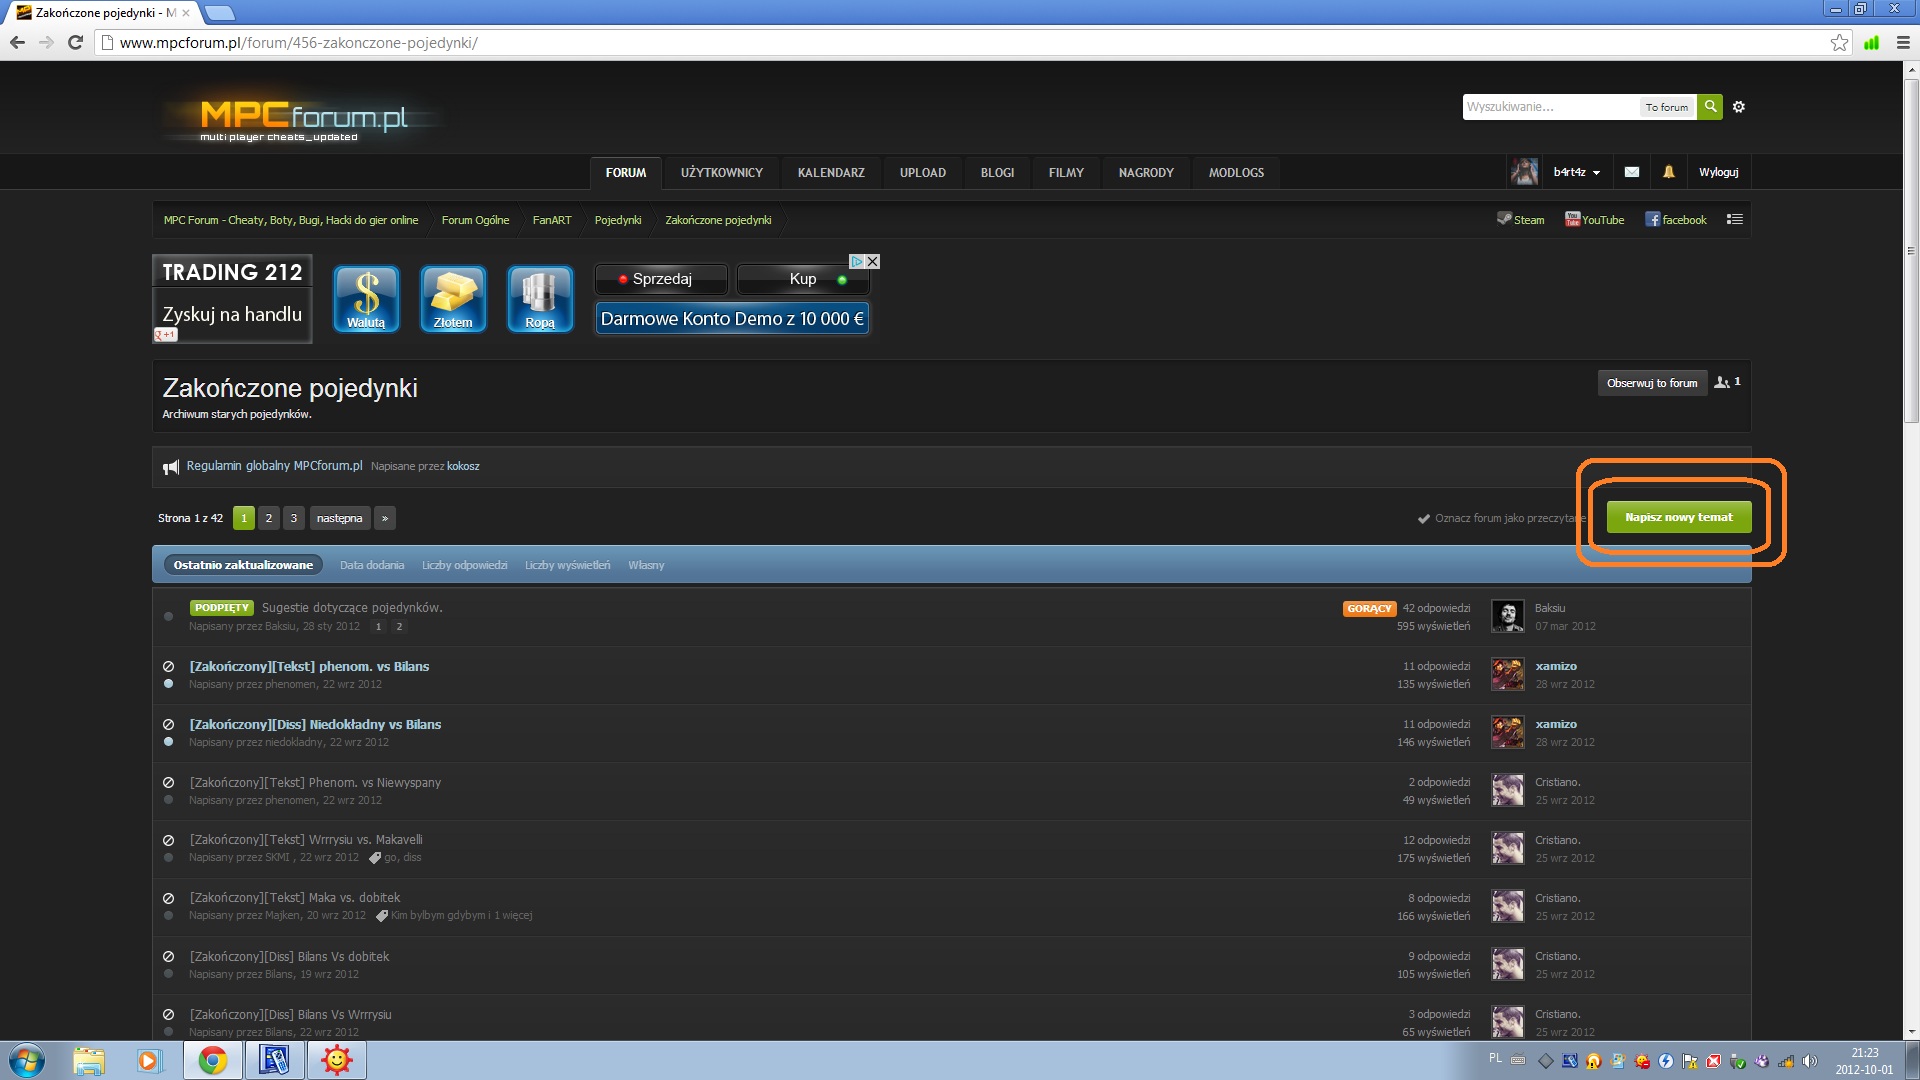
Task: Click the forum list view icon
Action: pyautogui.click(x=1735, y=219)
